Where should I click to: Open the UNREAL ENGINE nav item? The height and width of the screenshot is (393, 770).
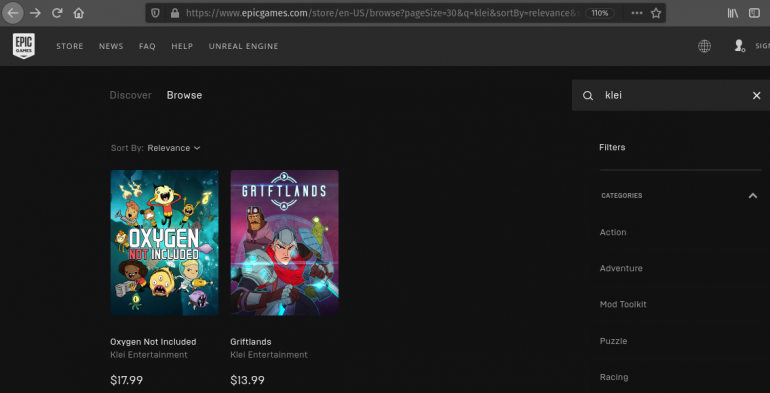244,46
